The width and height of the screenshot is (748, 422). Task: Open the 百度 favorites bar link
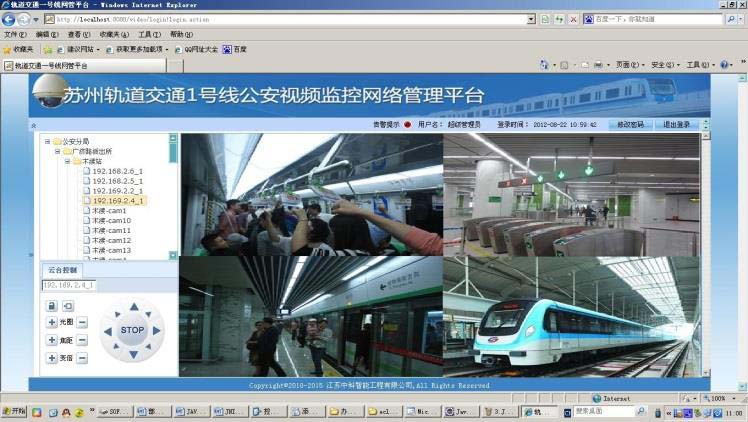(x=234, y=50)
